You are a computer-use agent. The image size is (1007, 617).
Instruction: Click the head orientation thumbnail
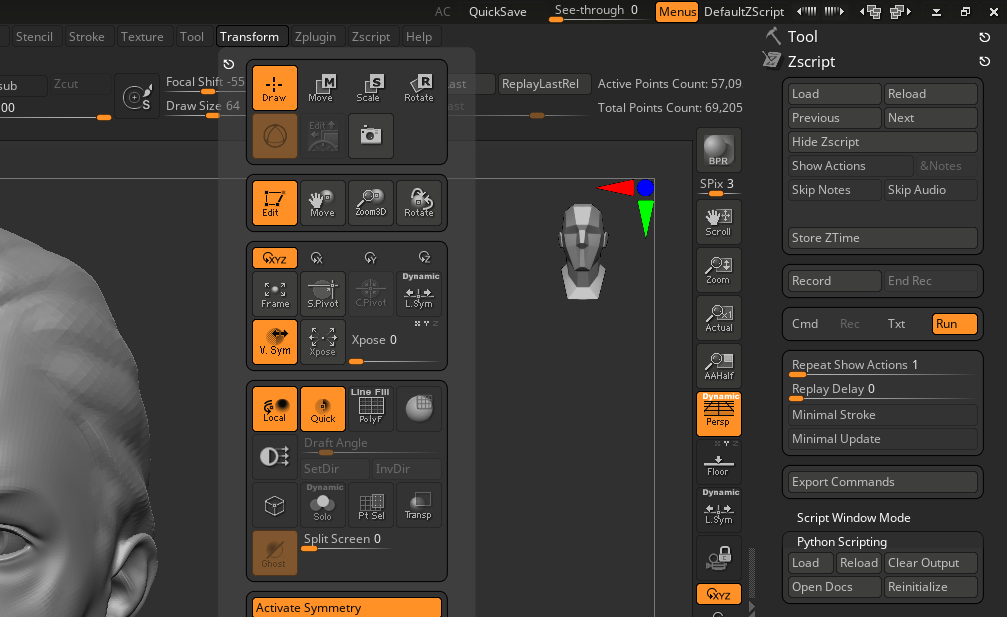[582, 252]
